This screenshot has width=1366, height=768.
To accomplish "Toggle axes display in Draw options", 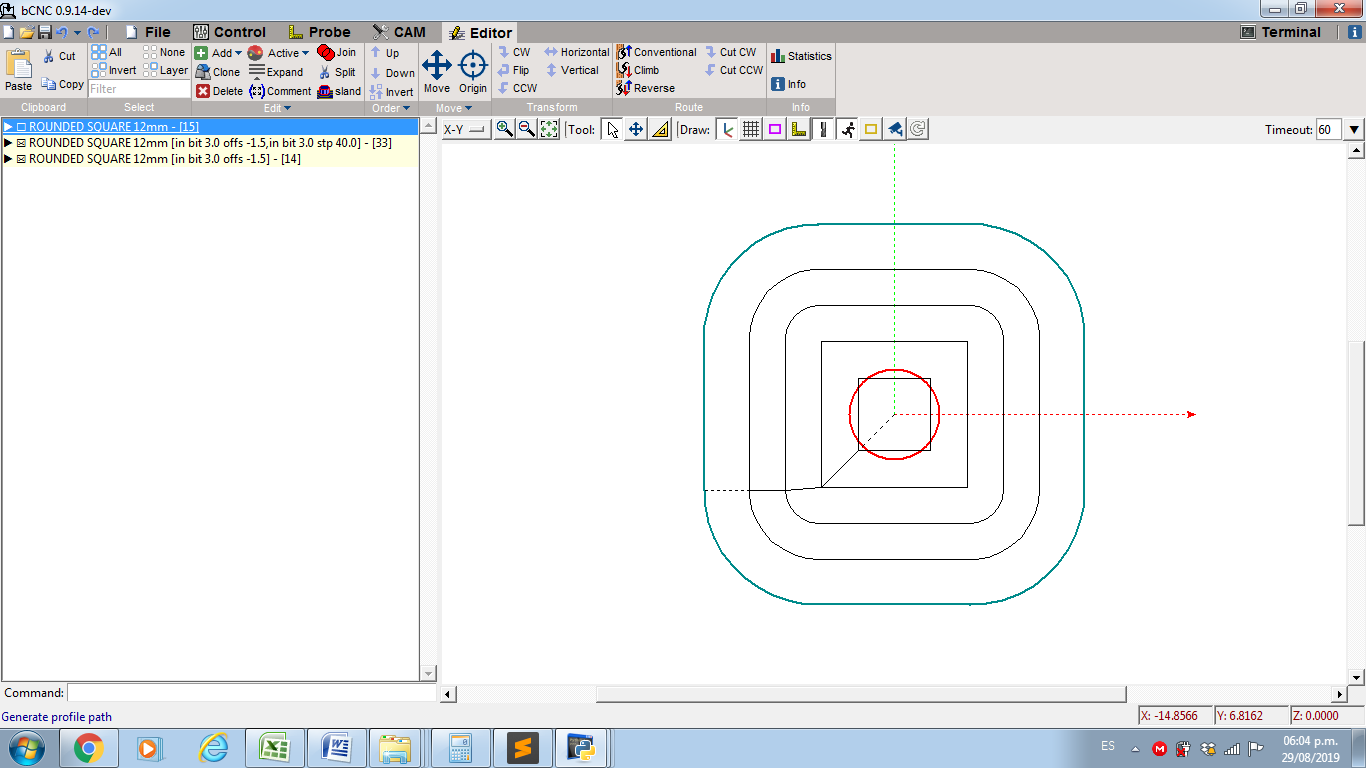I will pyautogui.click(x=726, y=129).
